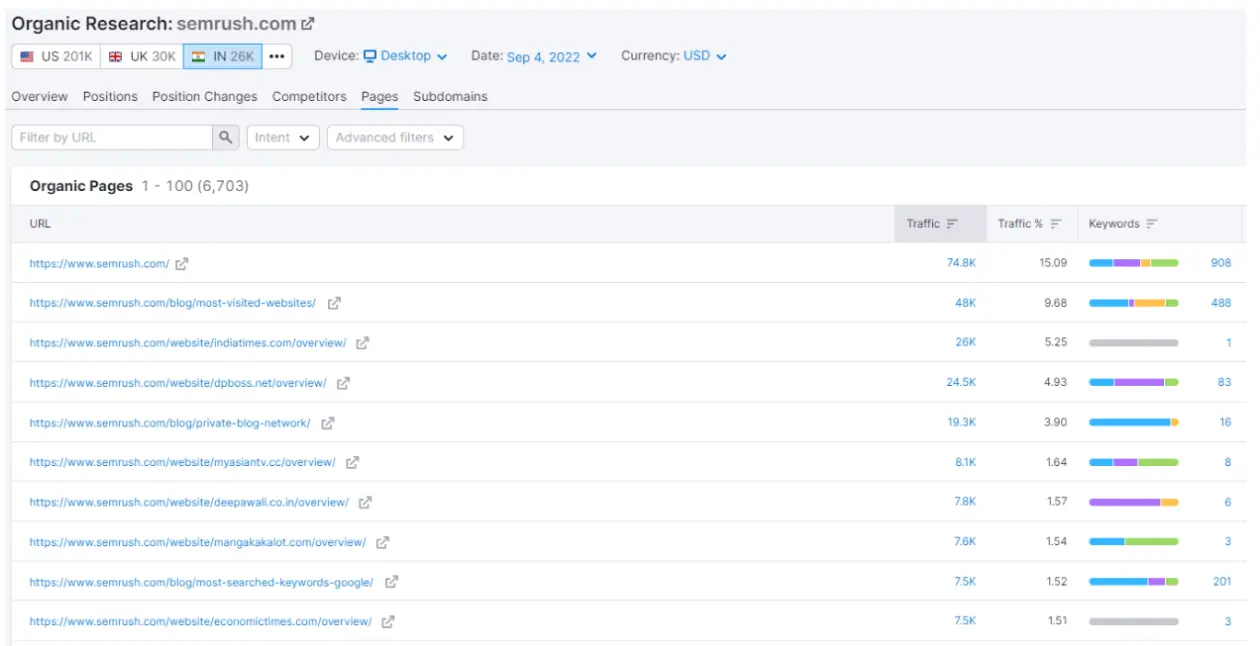Click the Traffic % column sort icon
The height and width of the screenshot is (646, 1260).
tap(1056, 224)
